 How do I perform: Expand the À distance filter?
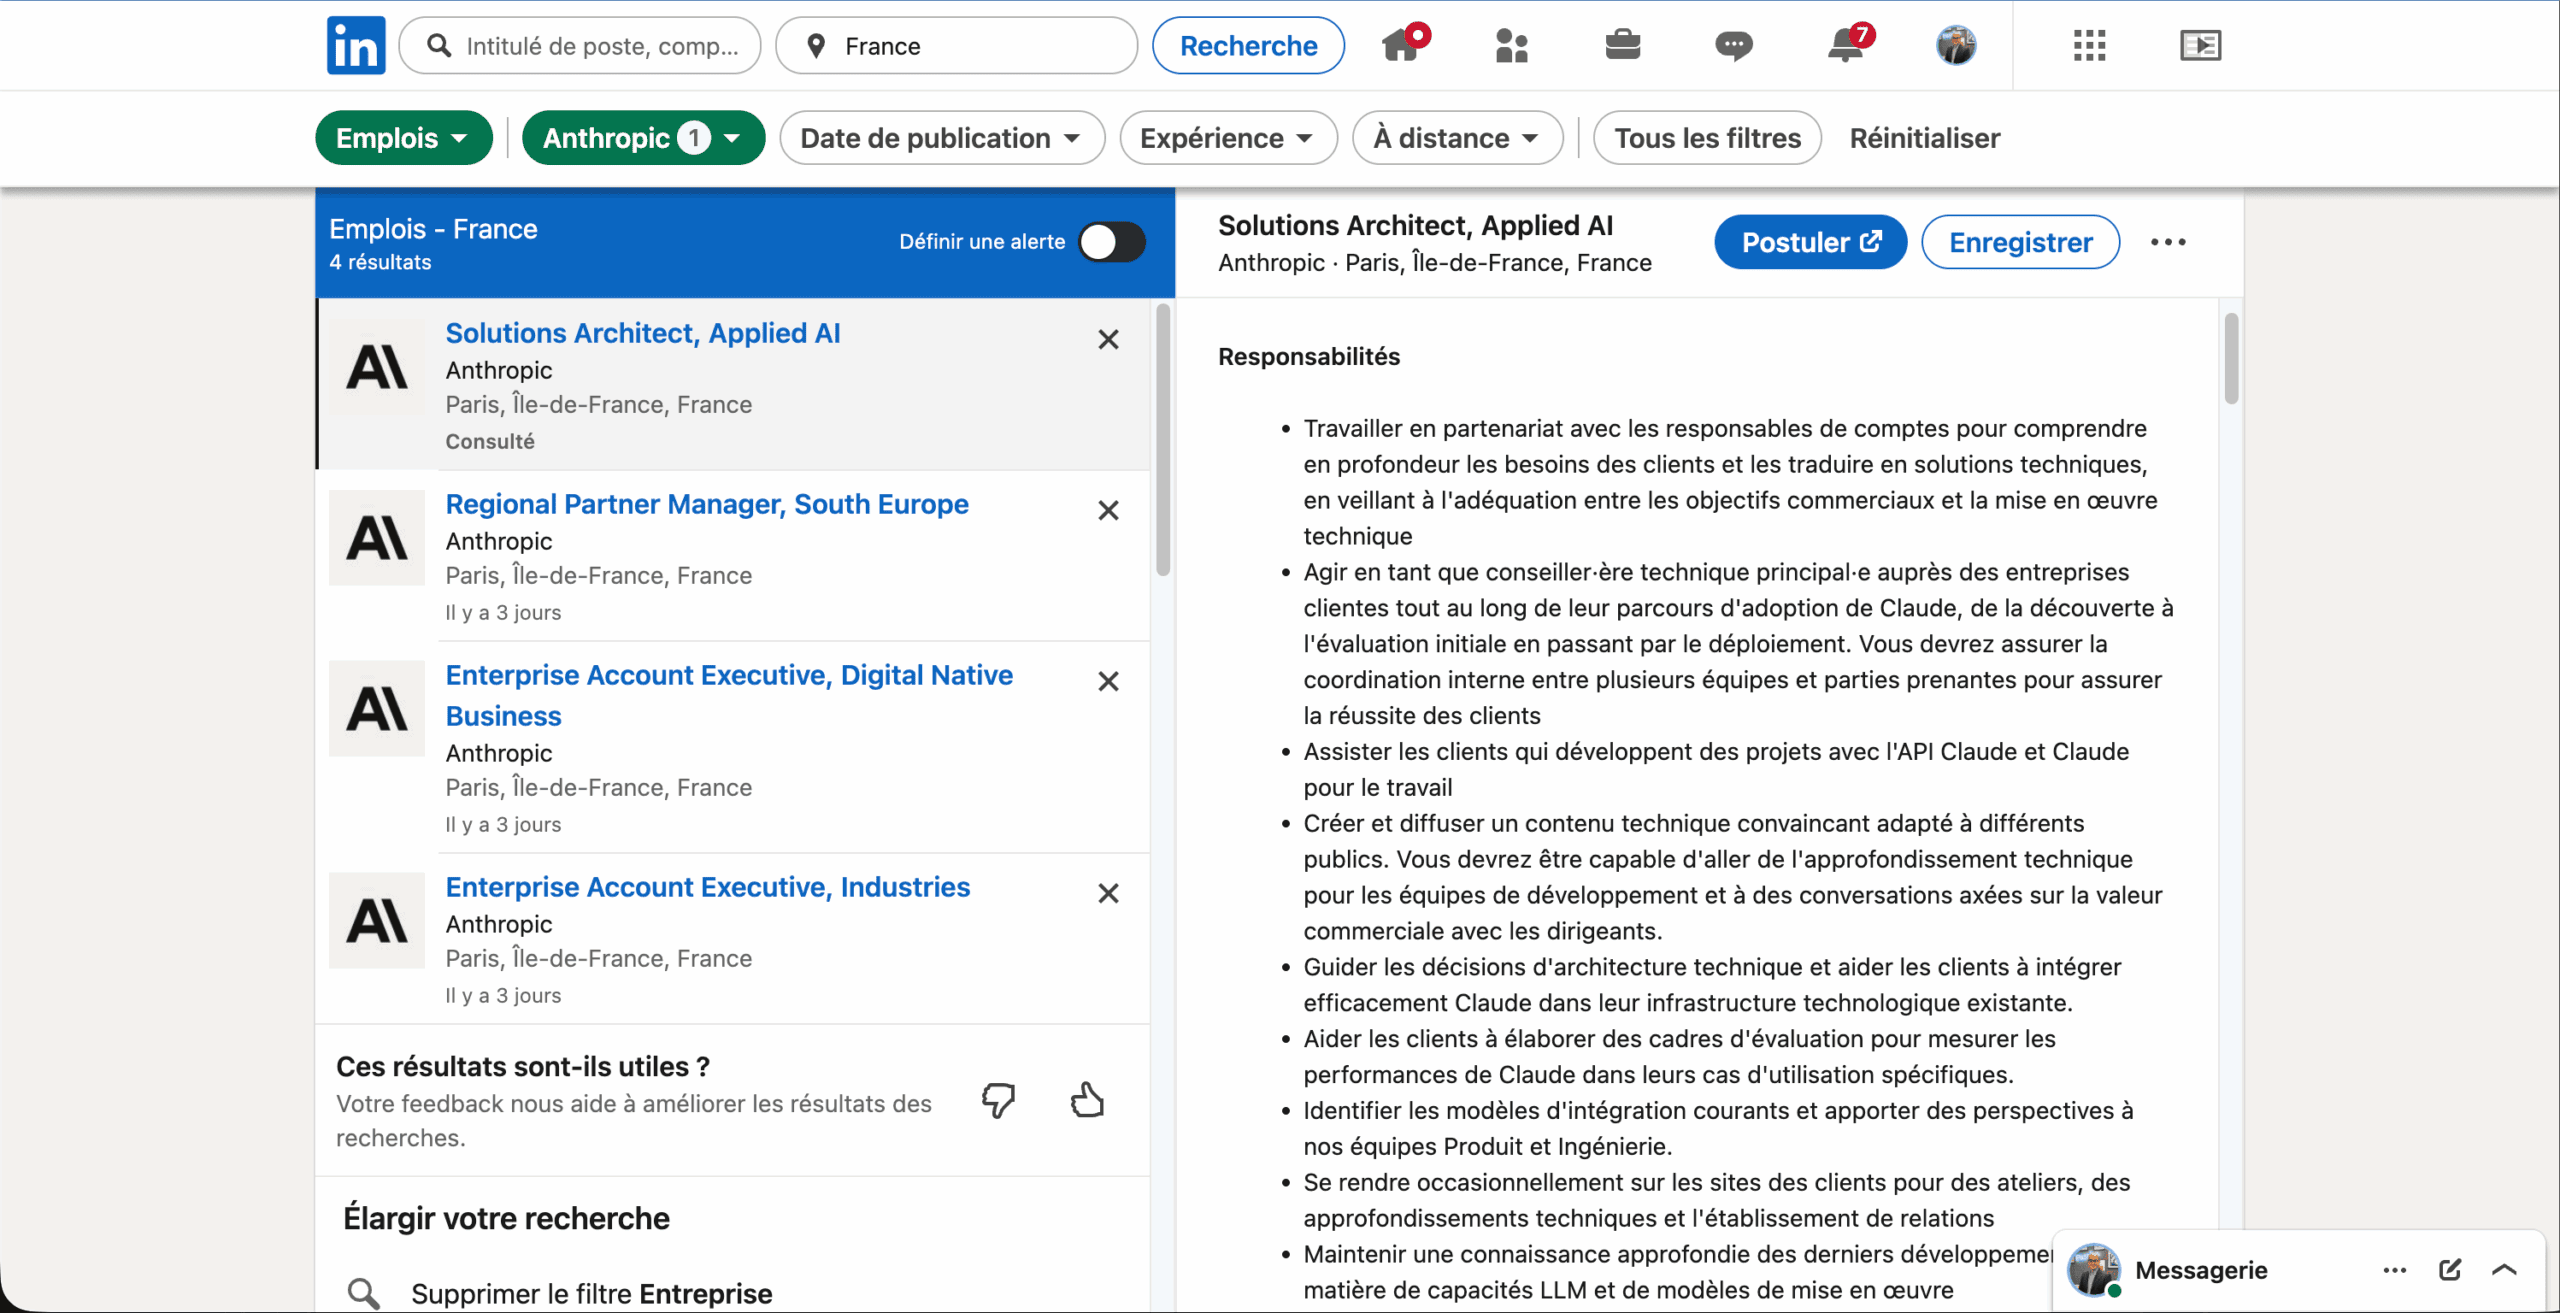(1456, 138)
